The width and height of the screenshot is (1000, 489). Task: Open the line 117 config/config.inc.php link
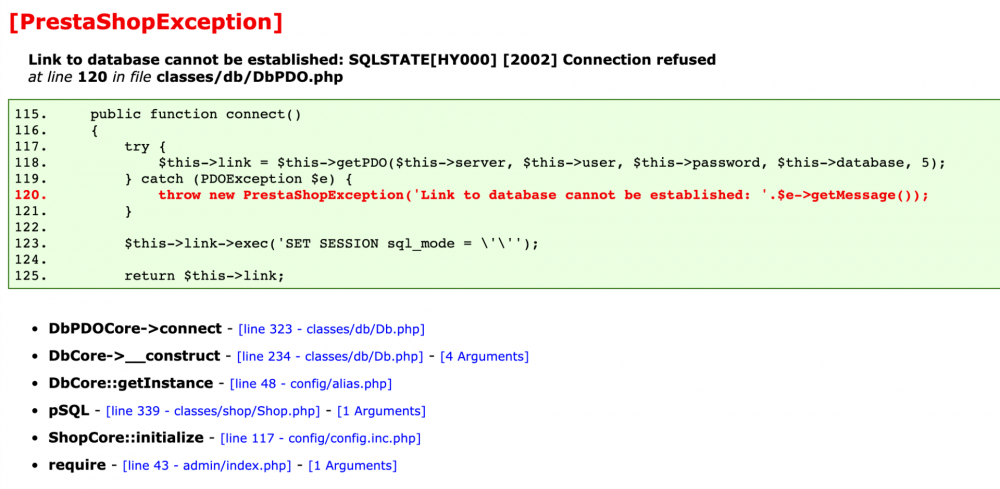coord(320,439)
